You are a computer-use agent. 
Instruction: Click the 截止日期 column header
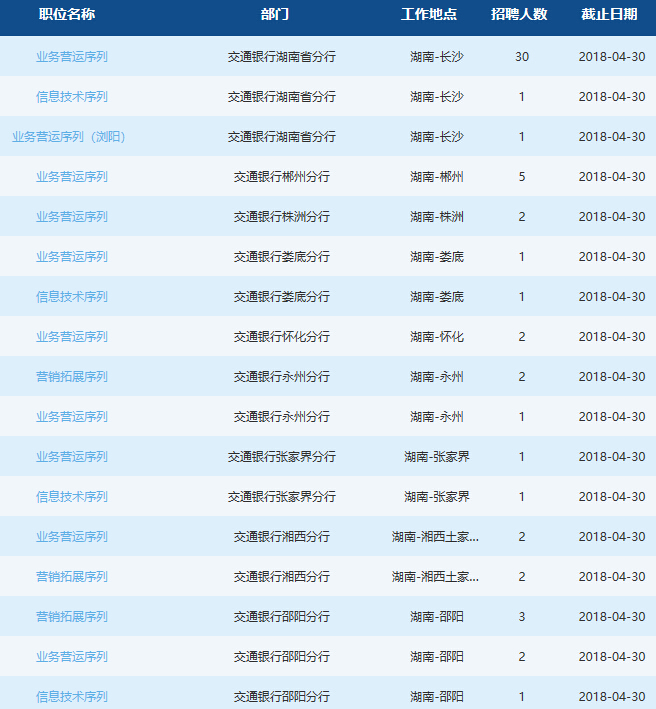(x=609, y=14)
